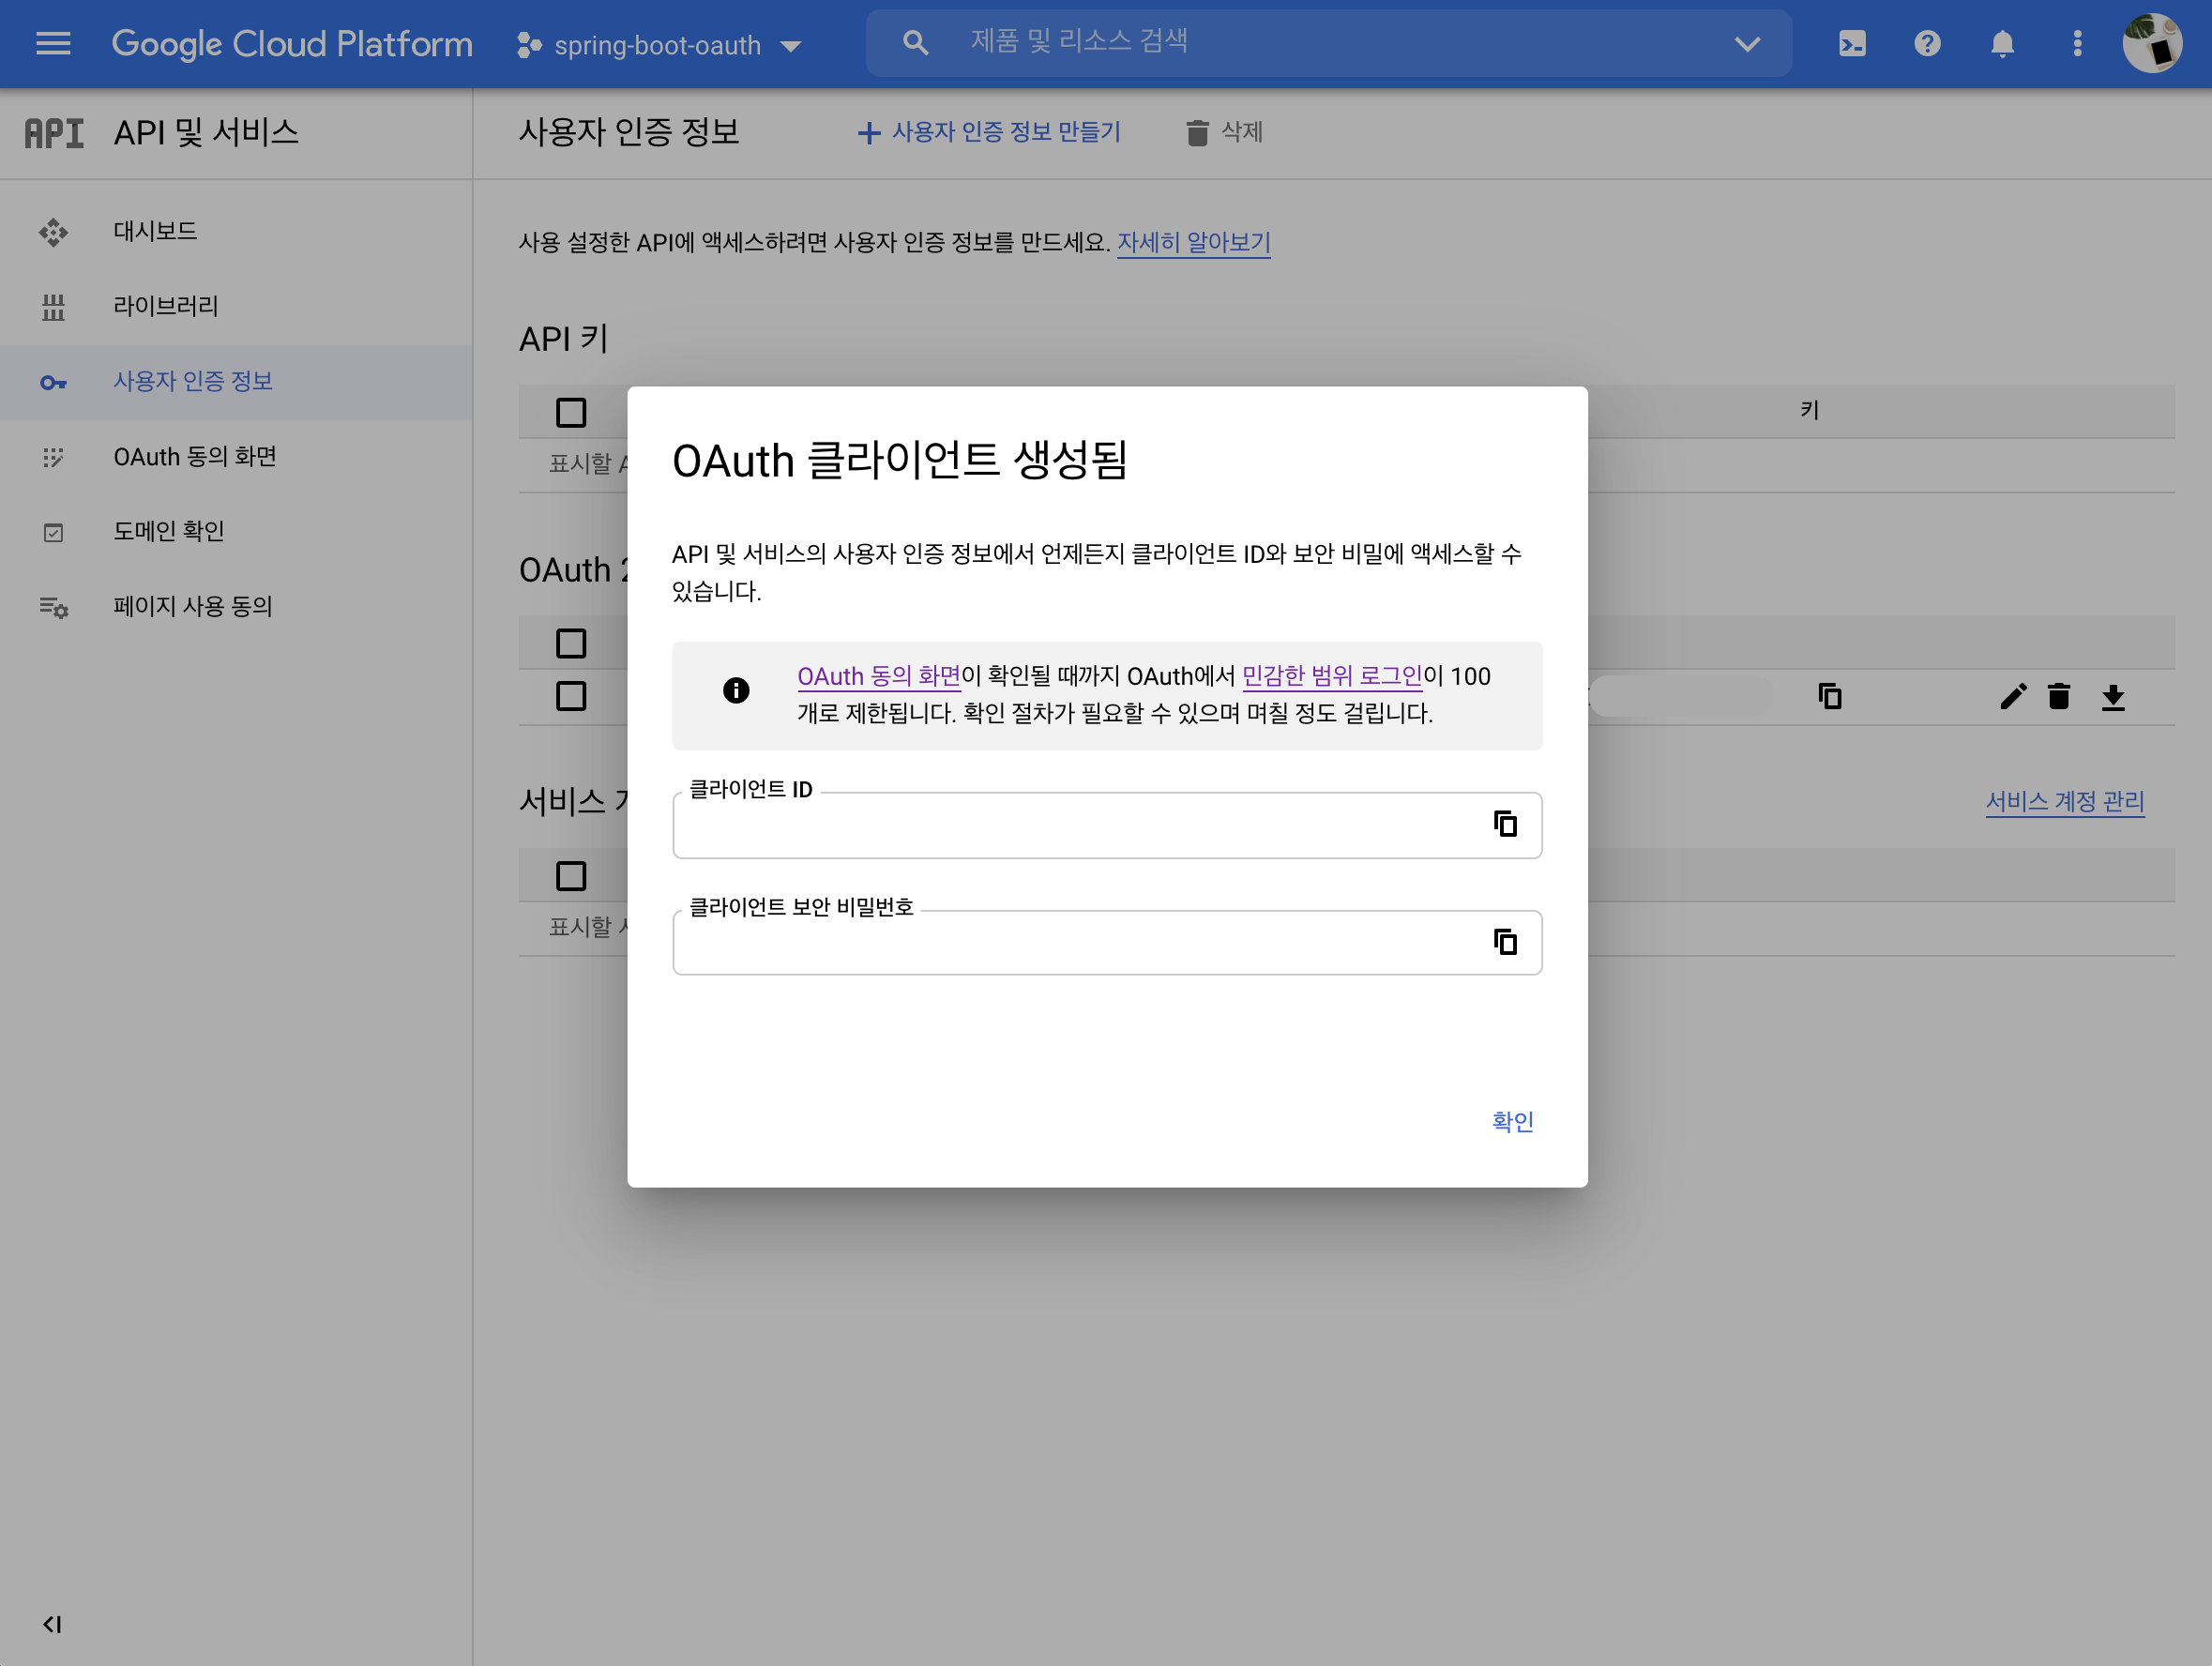Open the three-dot settings menu

click(x=2077, y=44)
